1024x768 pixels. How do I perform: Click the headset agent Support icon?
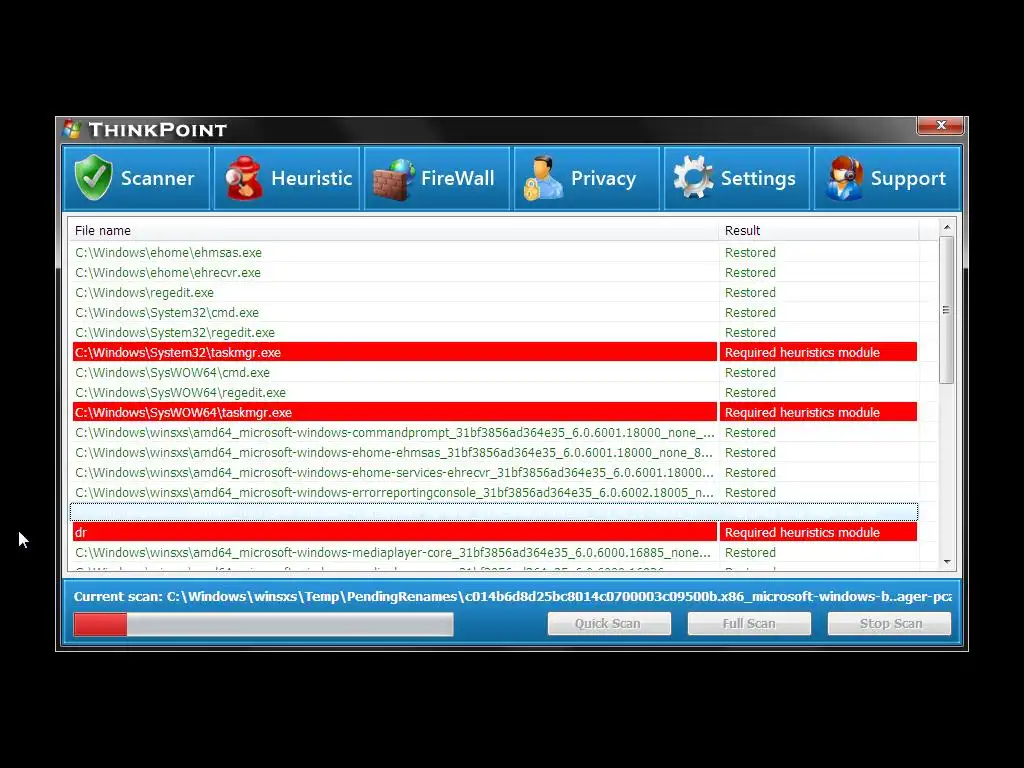coord(843,178)
